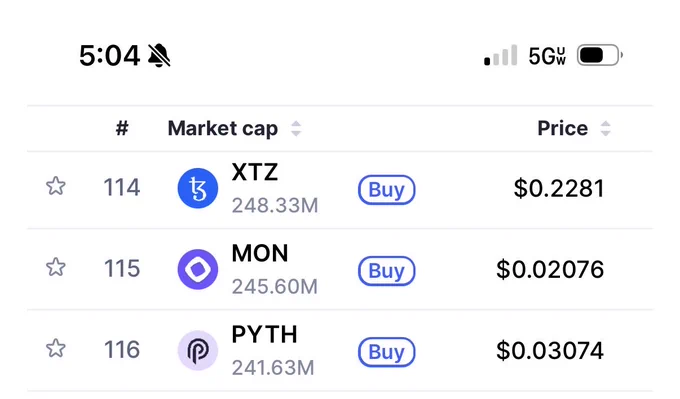Viewport: 680px width, 399px height.
Task: Toggle the star next to MON
Action: [56, 267]
